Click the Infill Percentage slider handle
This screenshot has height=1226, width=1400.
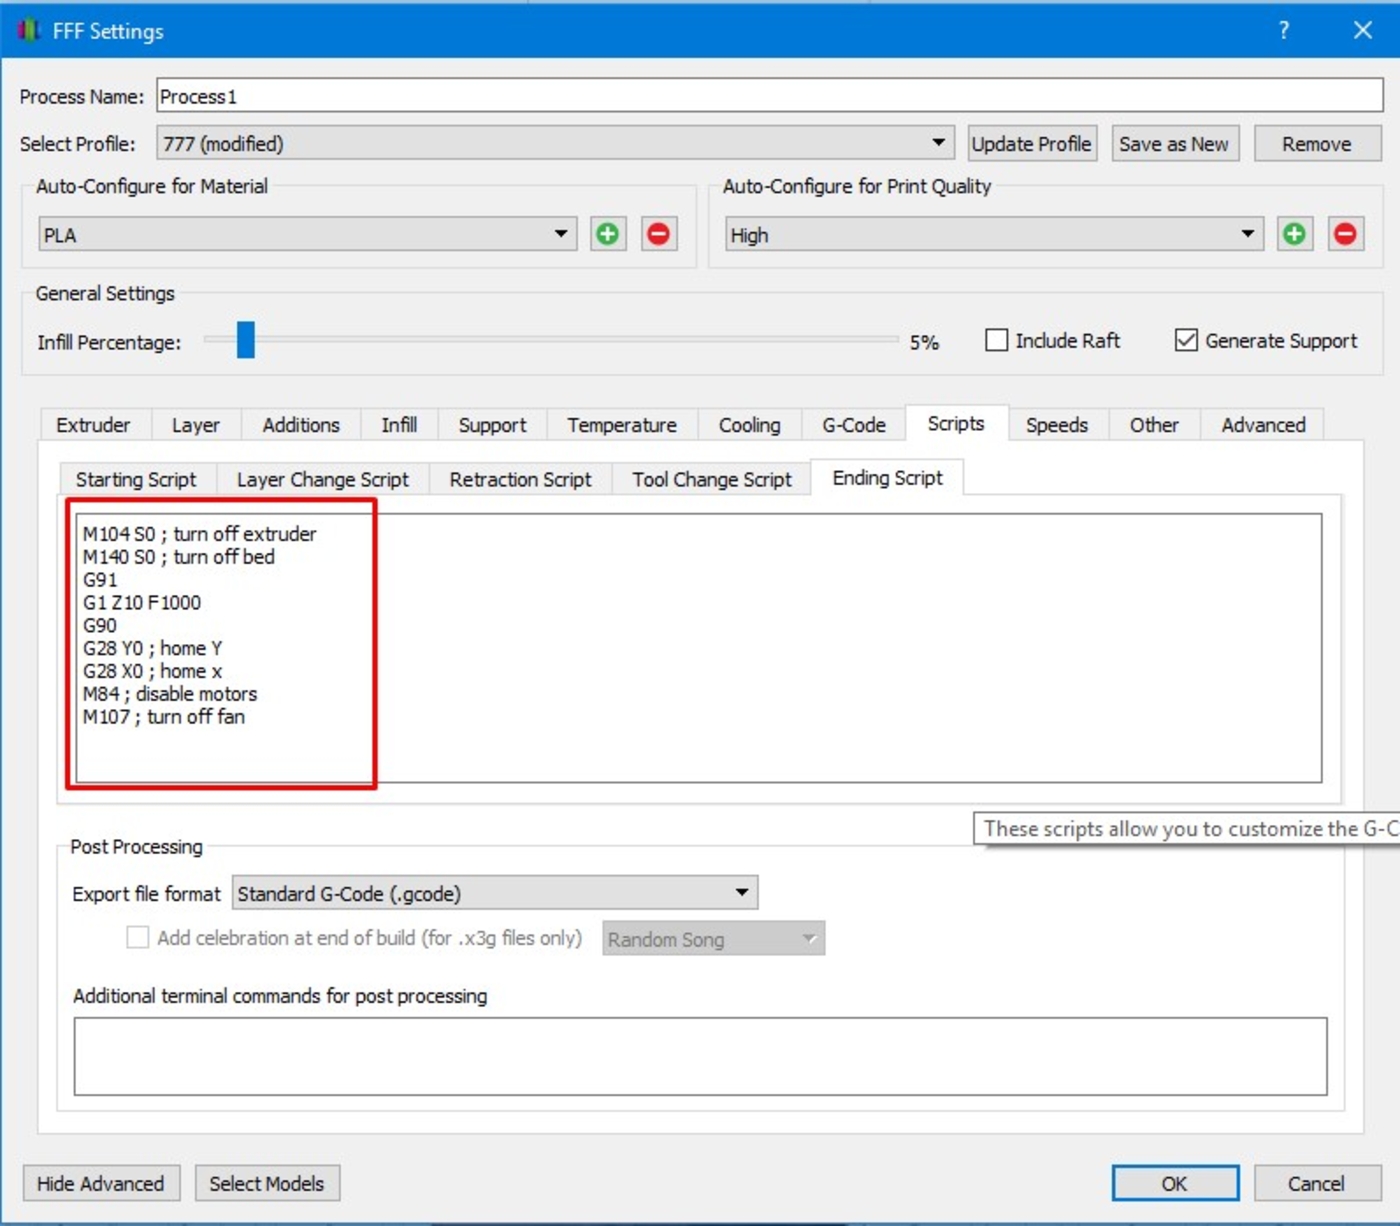246,340
